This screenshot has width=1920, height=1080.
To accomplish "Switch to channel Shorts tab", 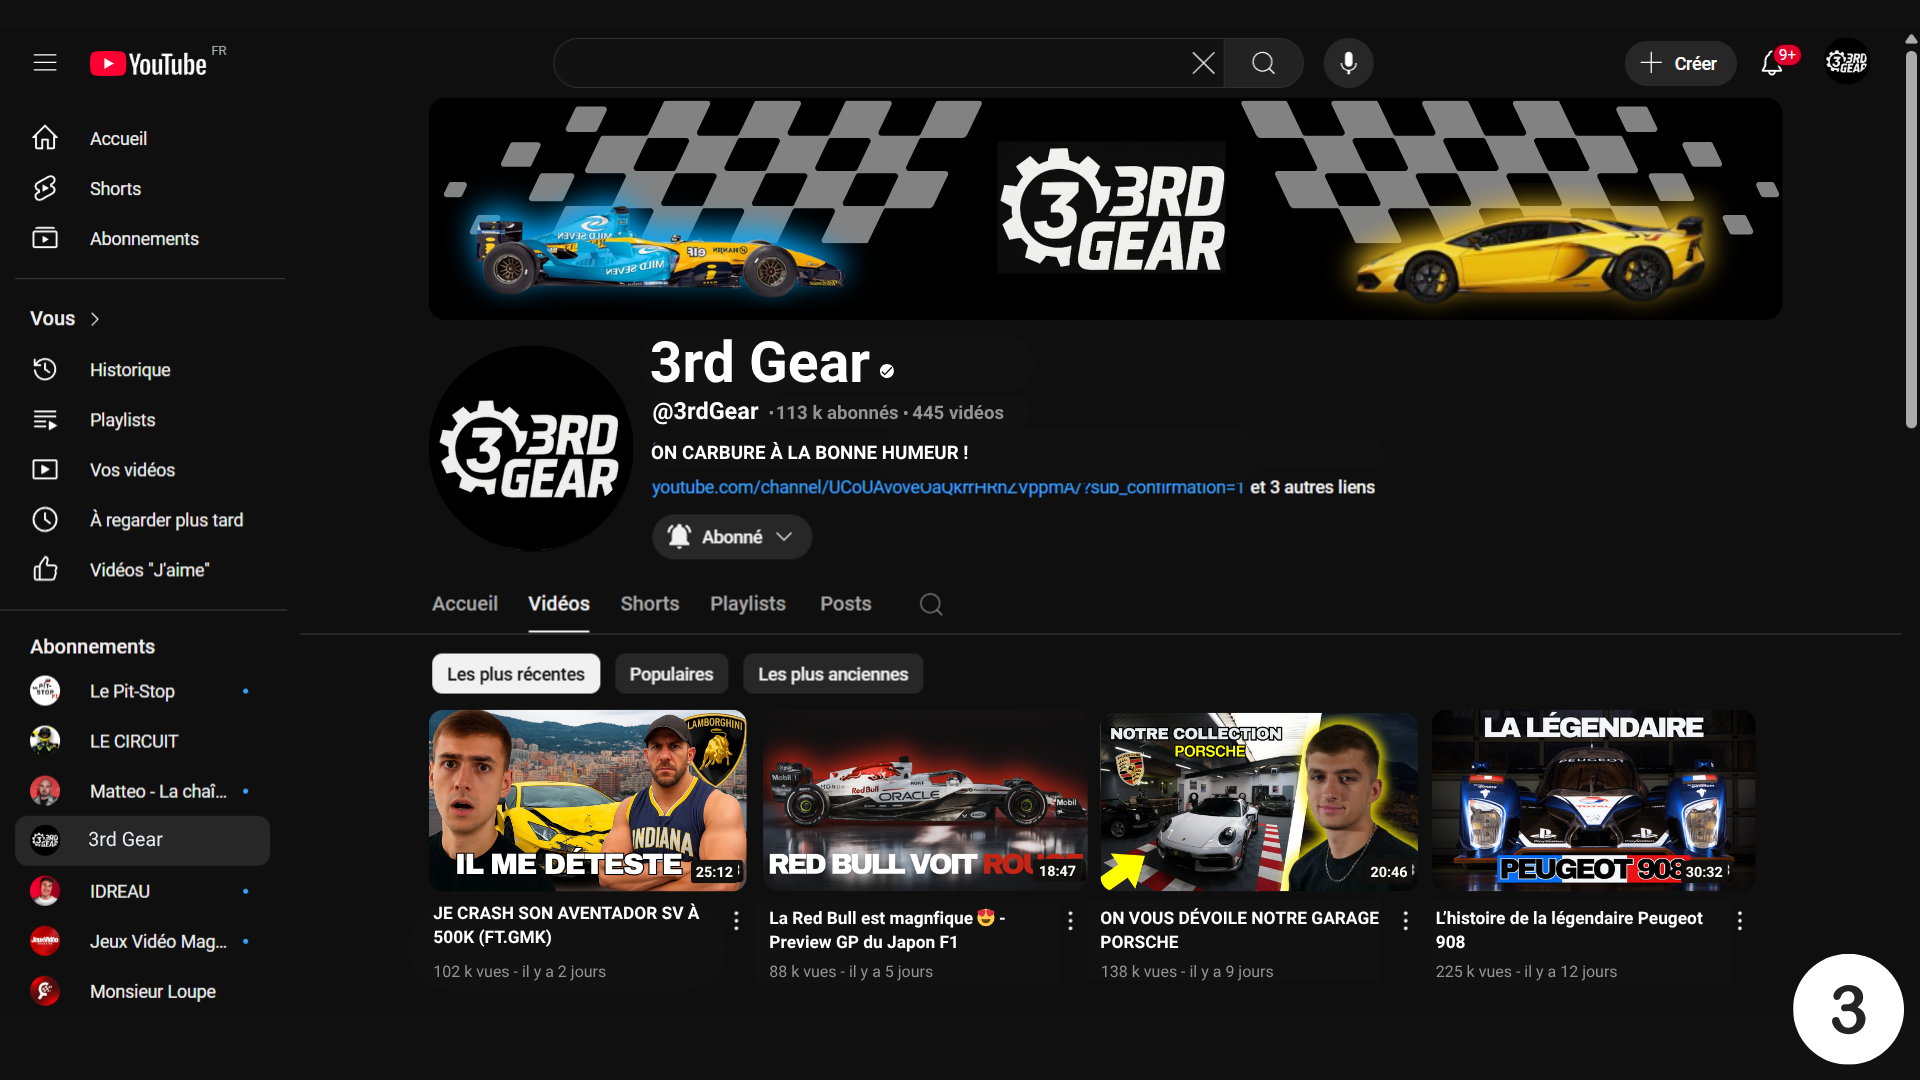I will tap(650, 604).
